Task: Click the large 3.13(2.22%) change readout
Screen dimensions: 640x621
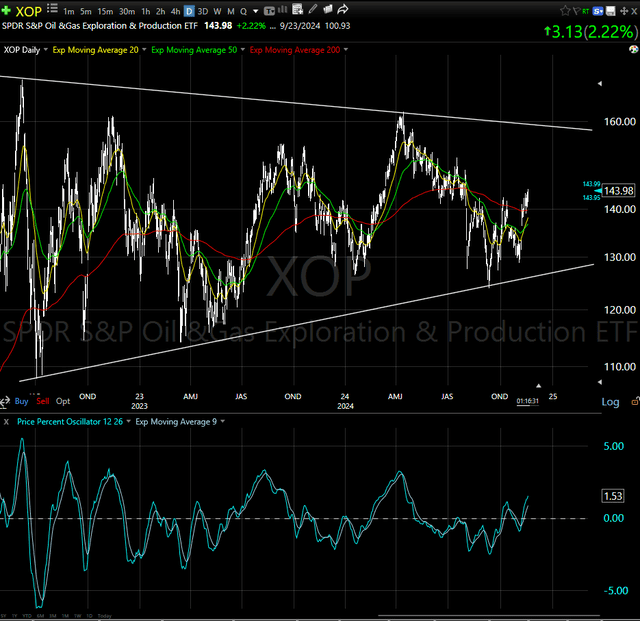Action: point(591,31)
